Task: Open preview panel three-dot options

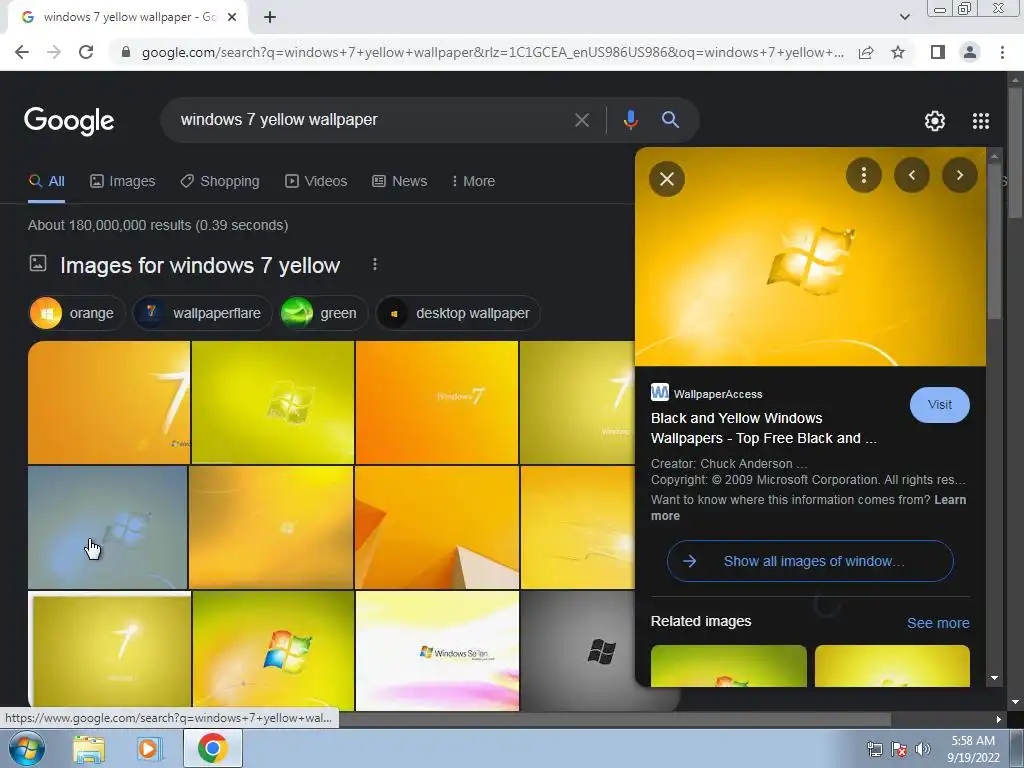Action: tap(863, 175)
